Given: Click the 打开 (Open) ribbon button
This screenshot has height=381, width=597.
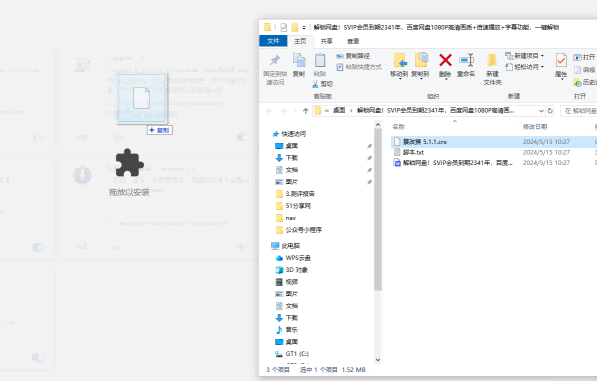Looking at the screenshot, I should [584, 57].
